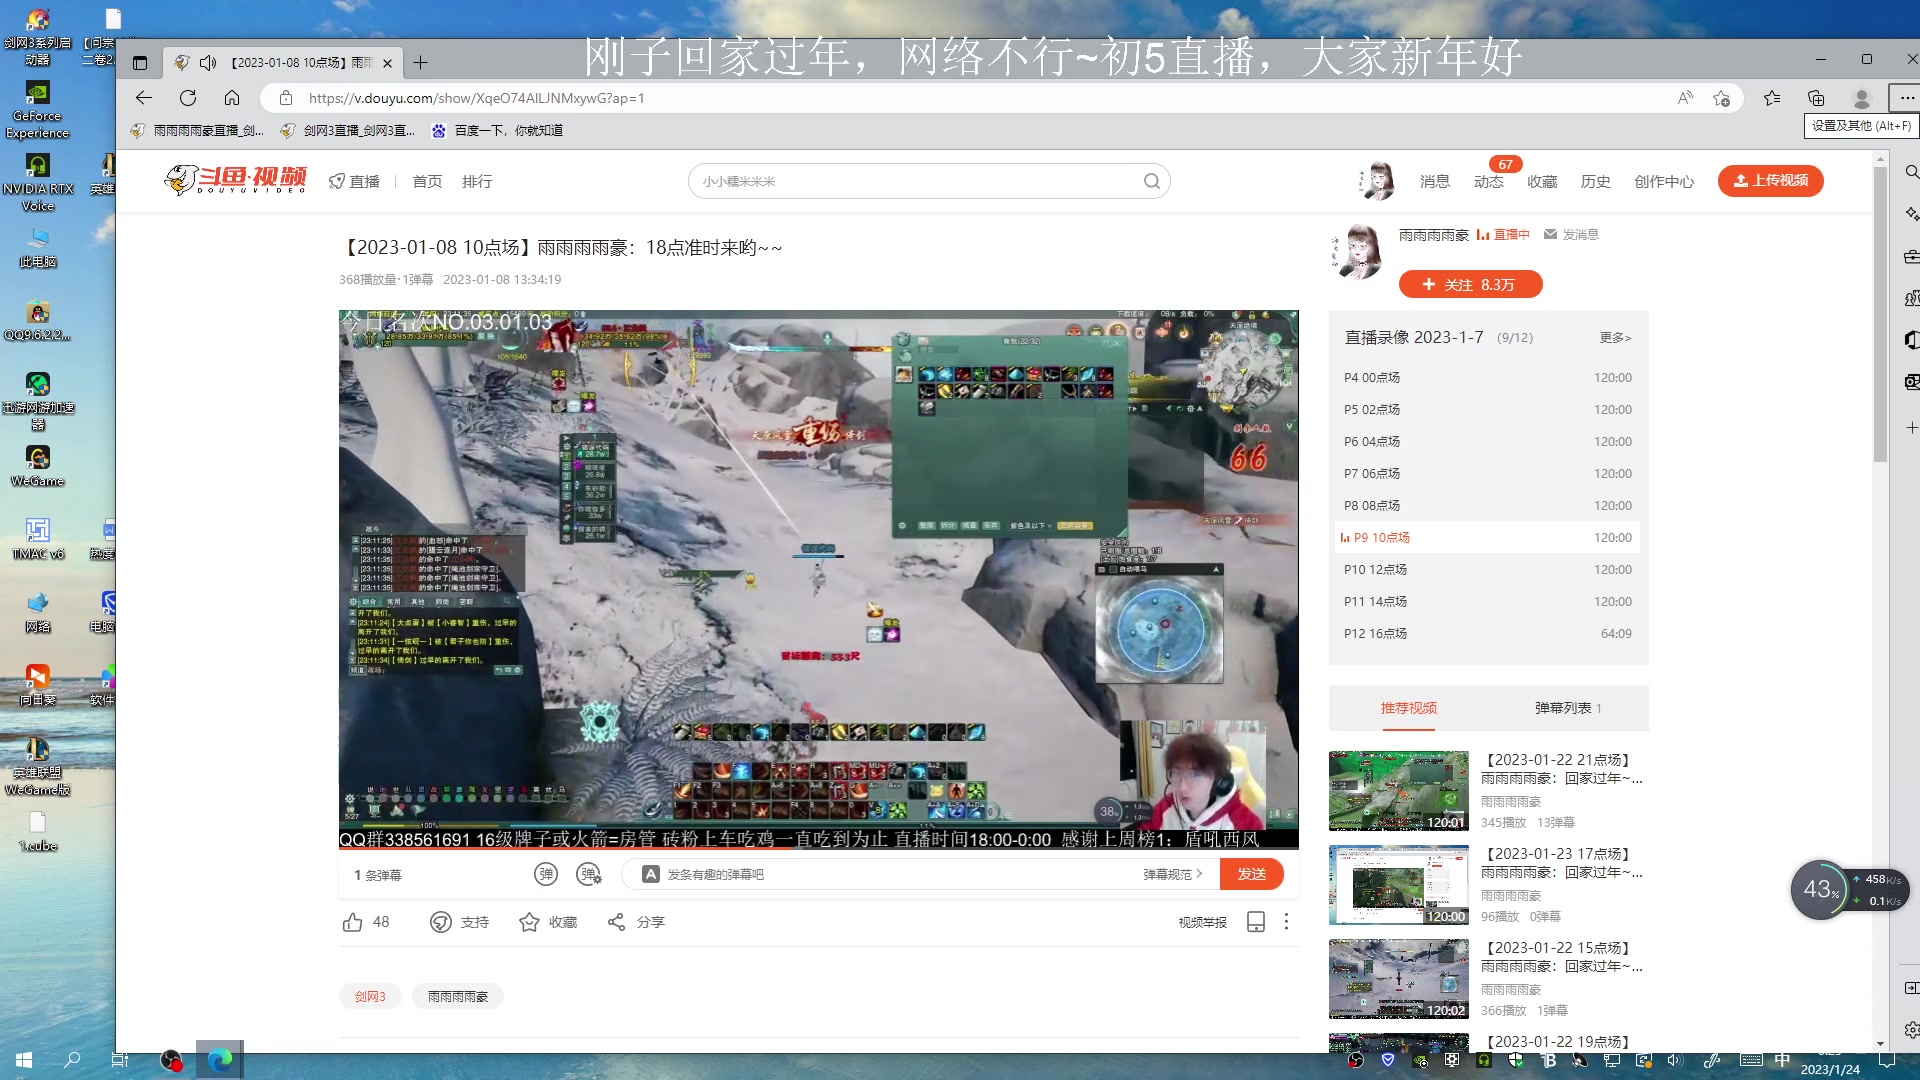This screenshot has height=1080, width=1920.
Task: Click the browser profile avatar icon
Action: click(1861, 98)
